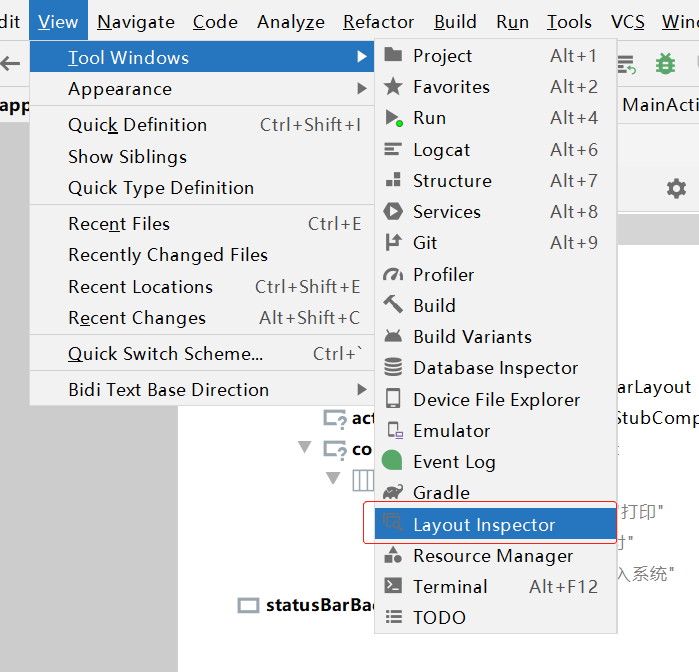The height and width of the screenshot is (672, 699).
Task: Open the Navigate menu
Action: [x=136, y=22]
